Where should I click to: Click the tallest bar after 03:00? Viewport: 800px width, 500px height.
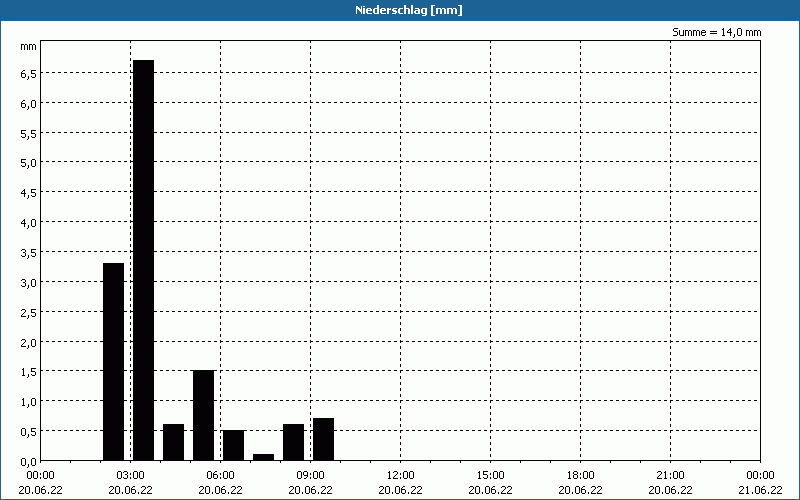(143, 260)
